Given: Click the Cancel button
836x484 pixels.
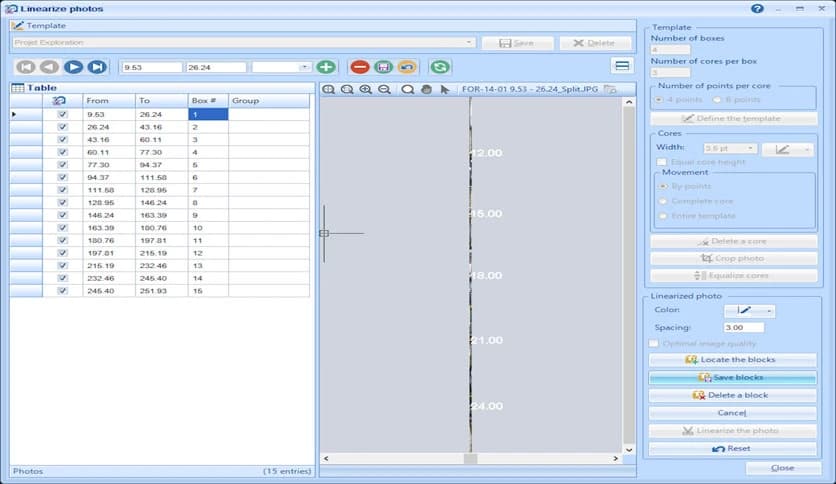Looking at the screenshot, I should tap(732, 413).
